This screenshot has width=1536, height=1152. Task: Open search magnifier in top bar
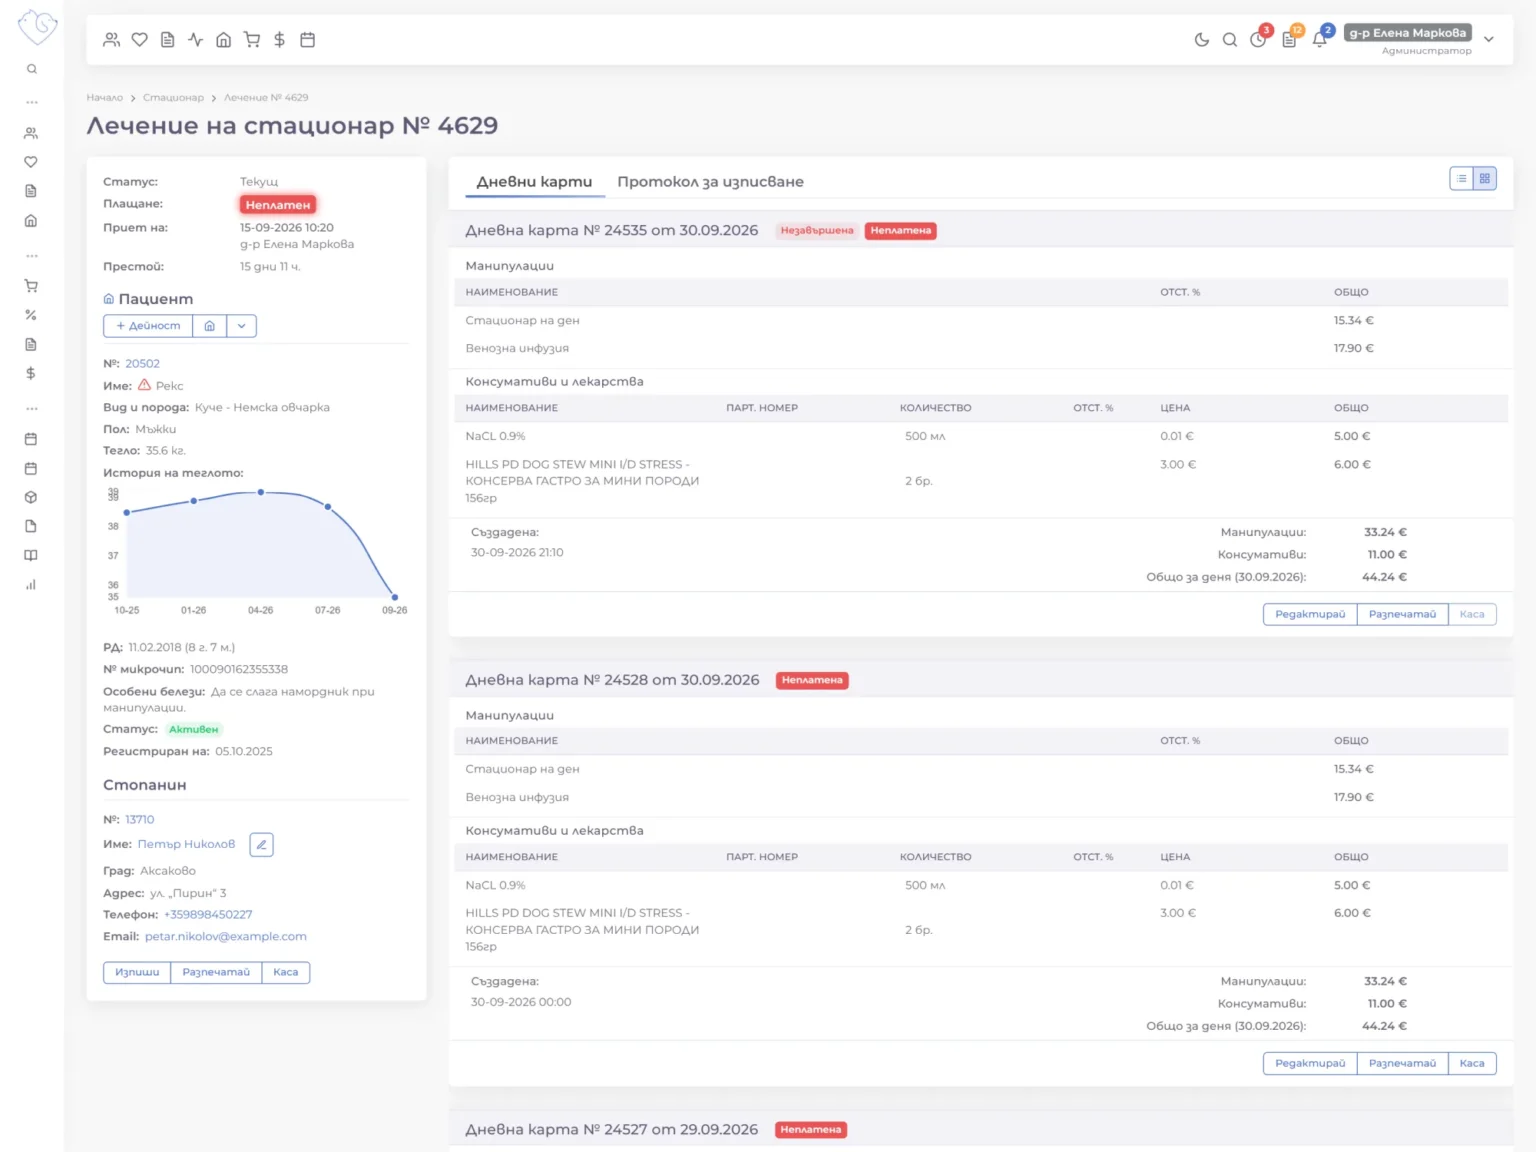1230,40
